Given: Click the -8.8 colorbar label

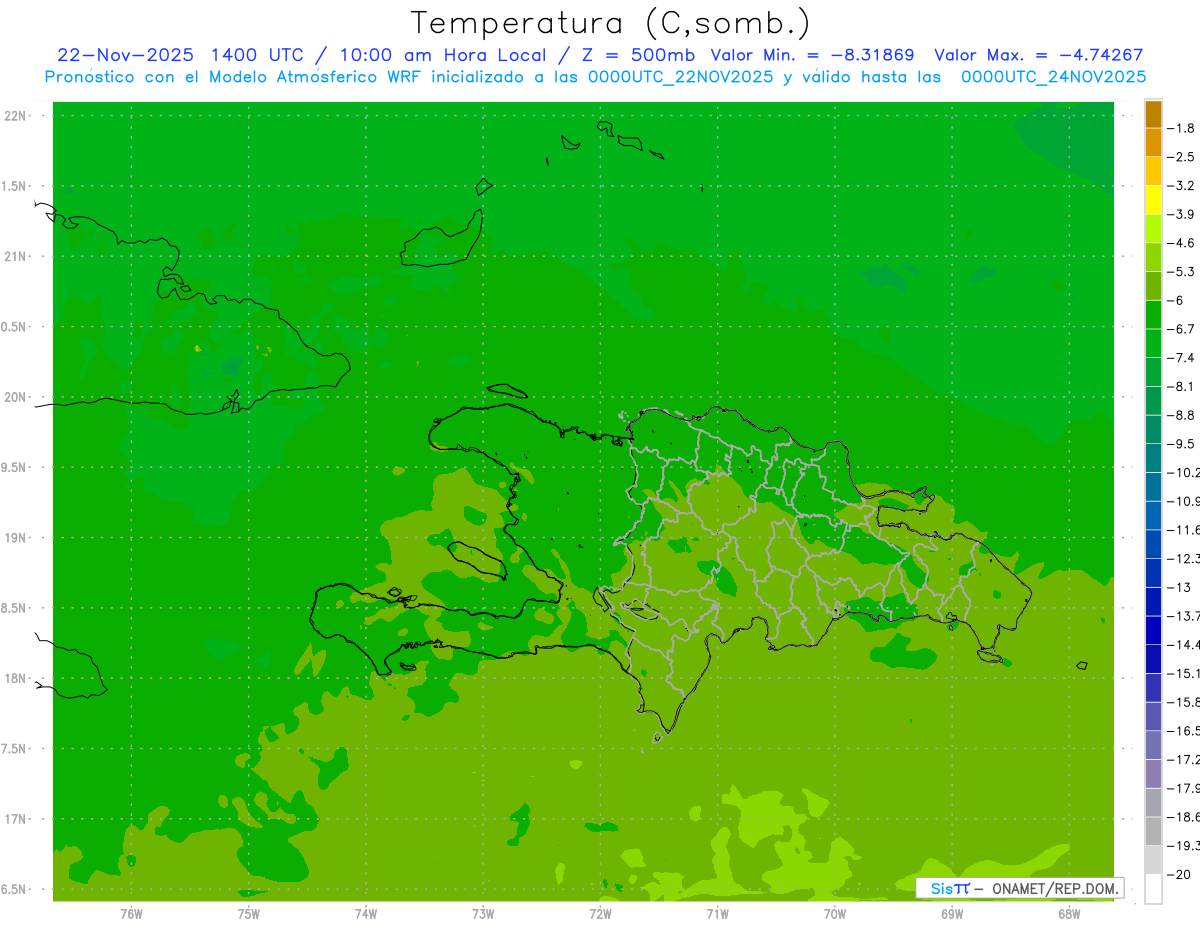Looking at the screenshot, I should click(1182, 415).
